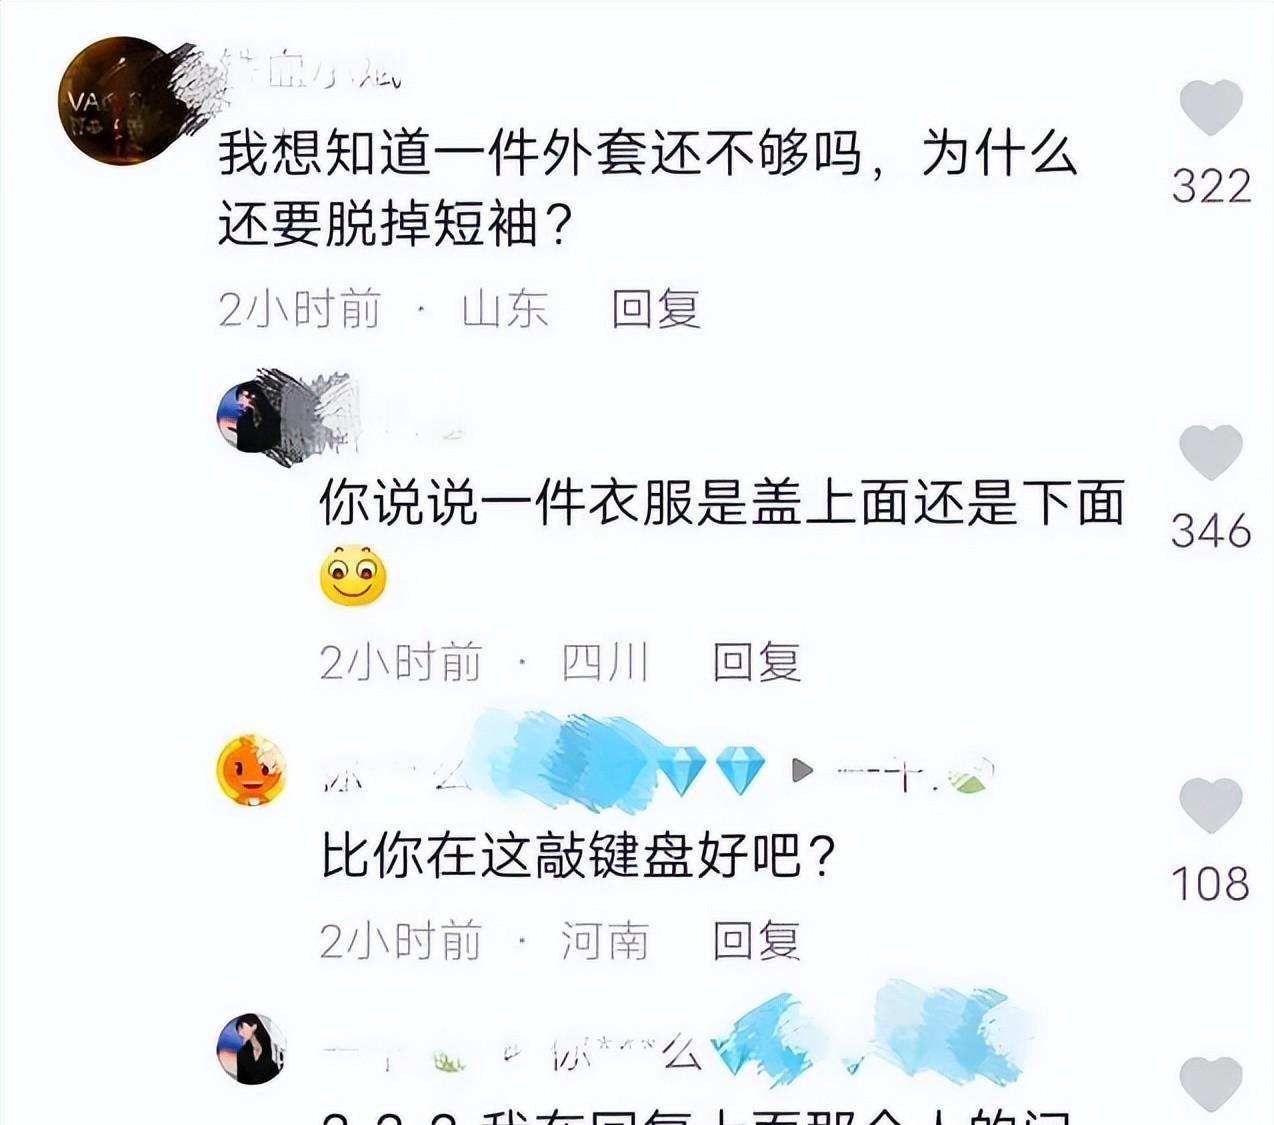Open the dark gold avatar of first commenter
Screen dimensions: 1274x1125
coord(122,101)
